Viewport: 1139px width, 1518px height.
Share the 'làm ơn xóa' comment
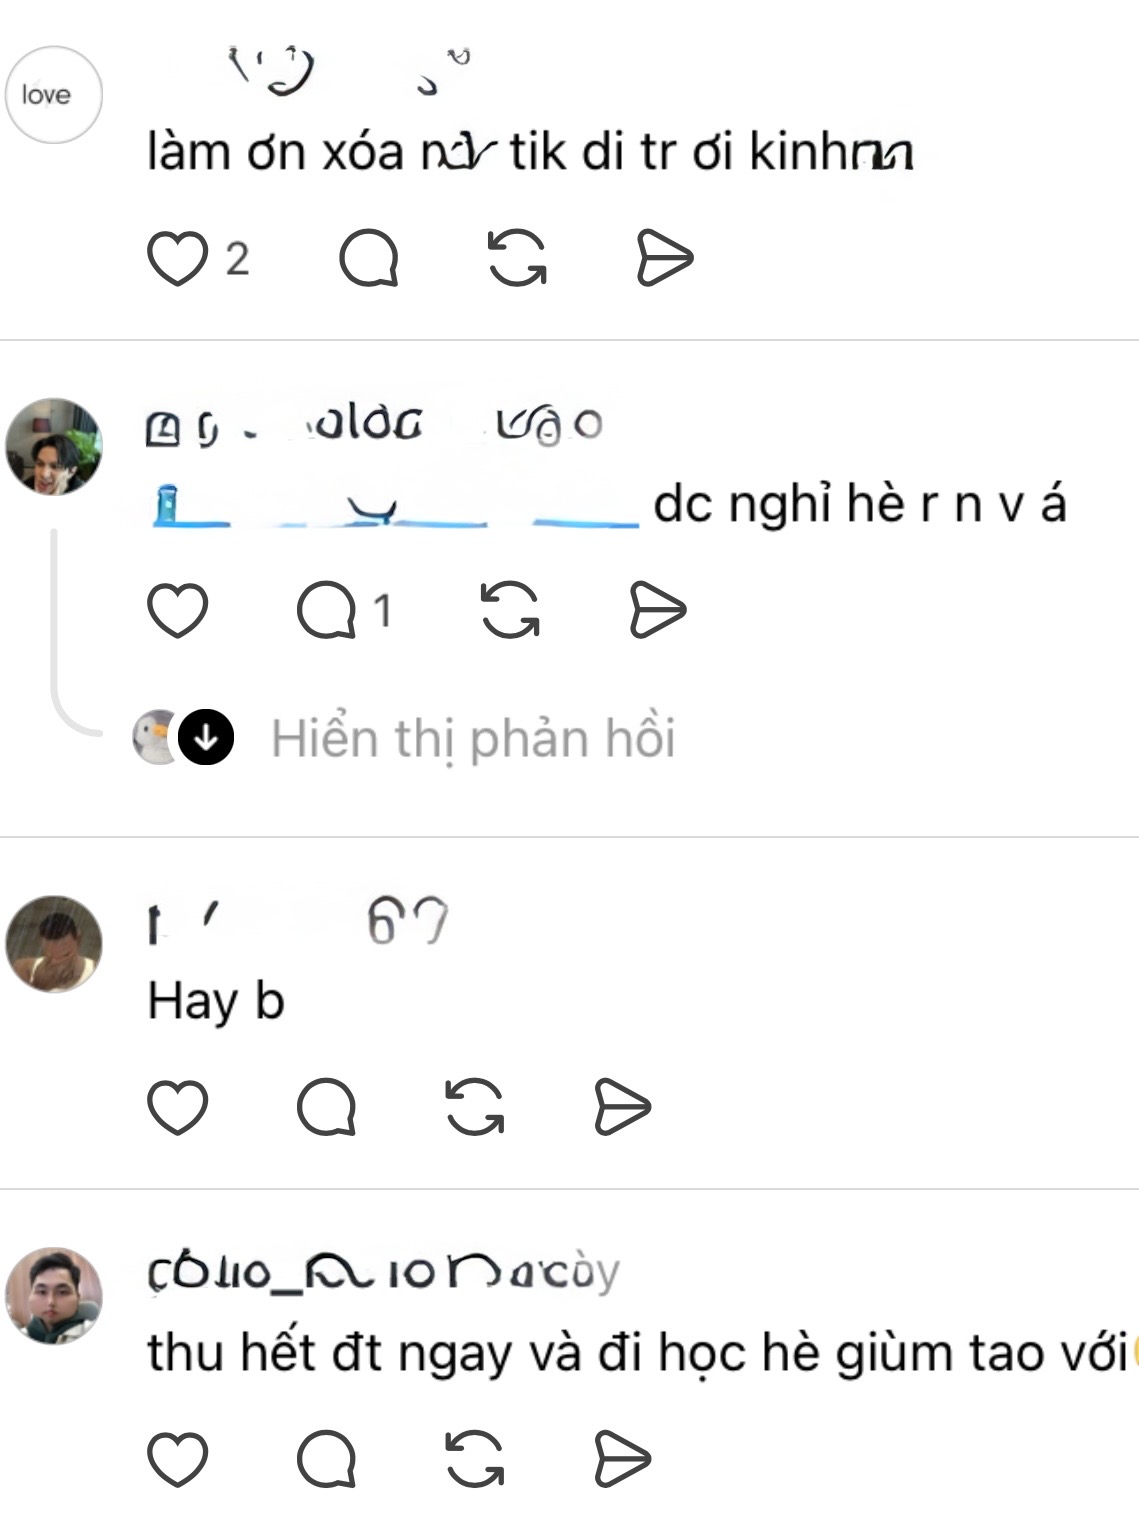coord(665,258)
